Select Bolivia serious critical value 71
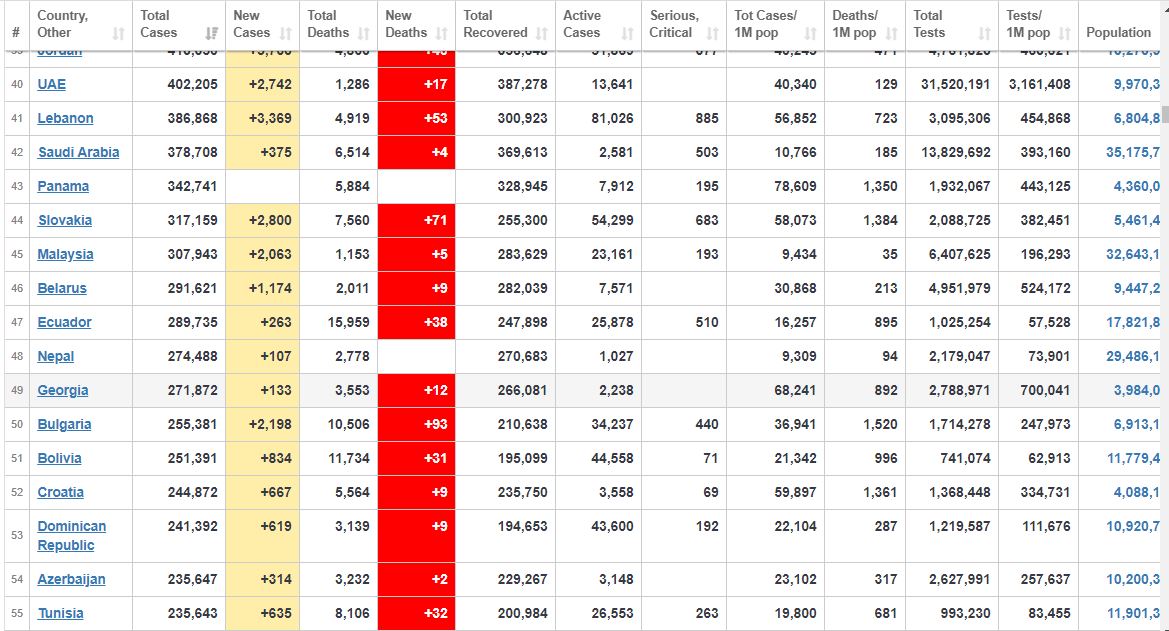Image resolution: width=1169 pixels, height=631 pixels. [710, 458]
